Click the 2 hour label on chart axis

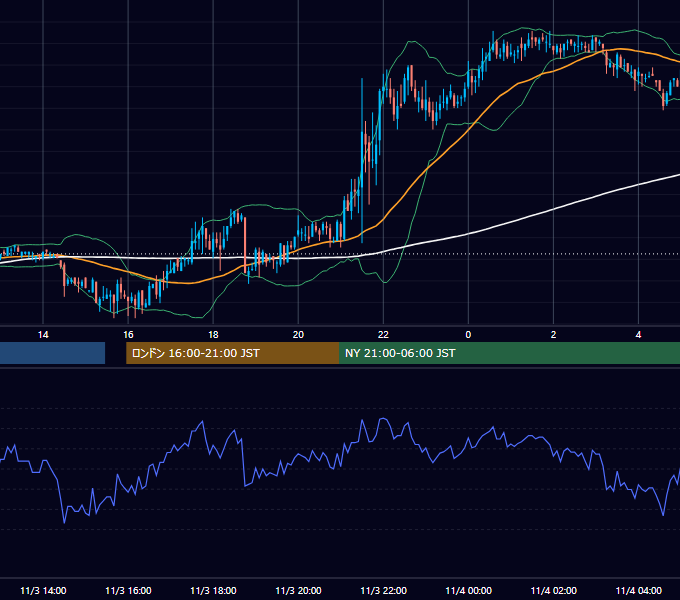pos(553,335)
